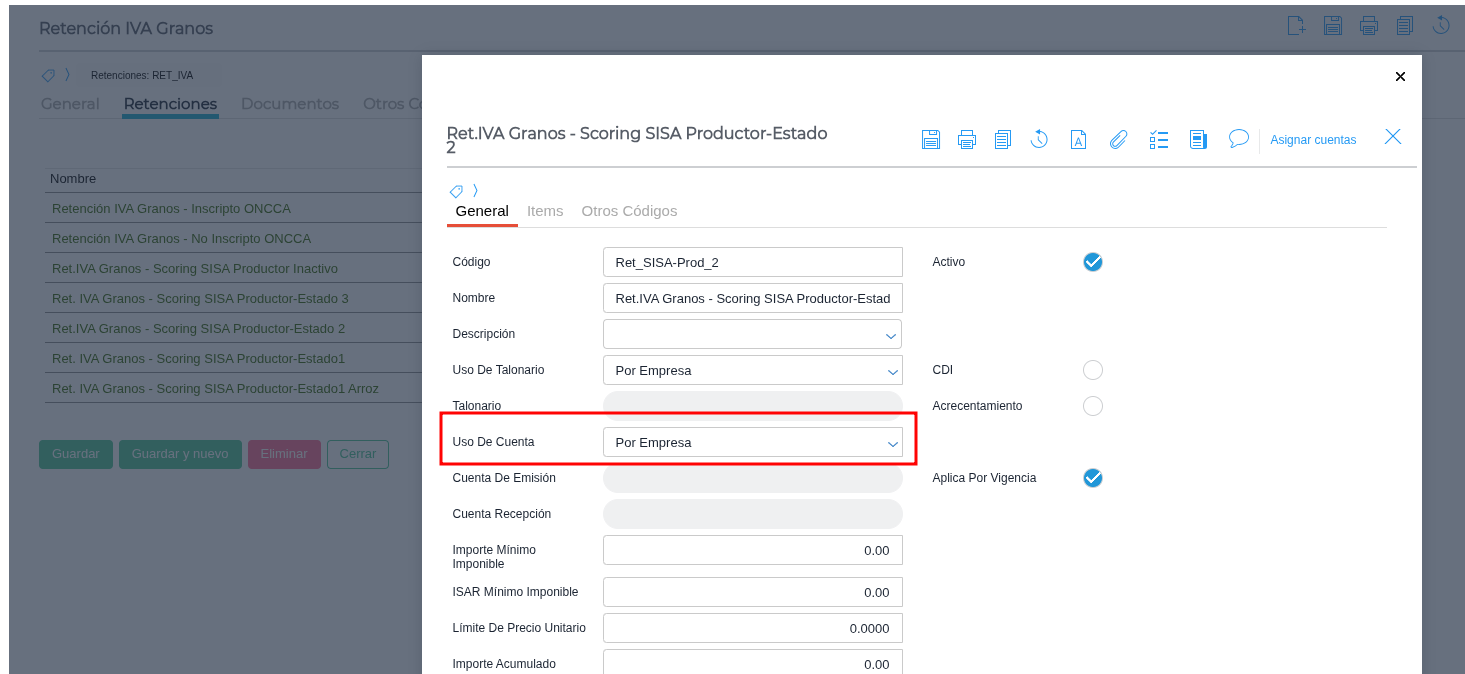1465x674 pixels.
Task: Click the save diskette icon in dialog toolbar
Action: tap(930, 140)
